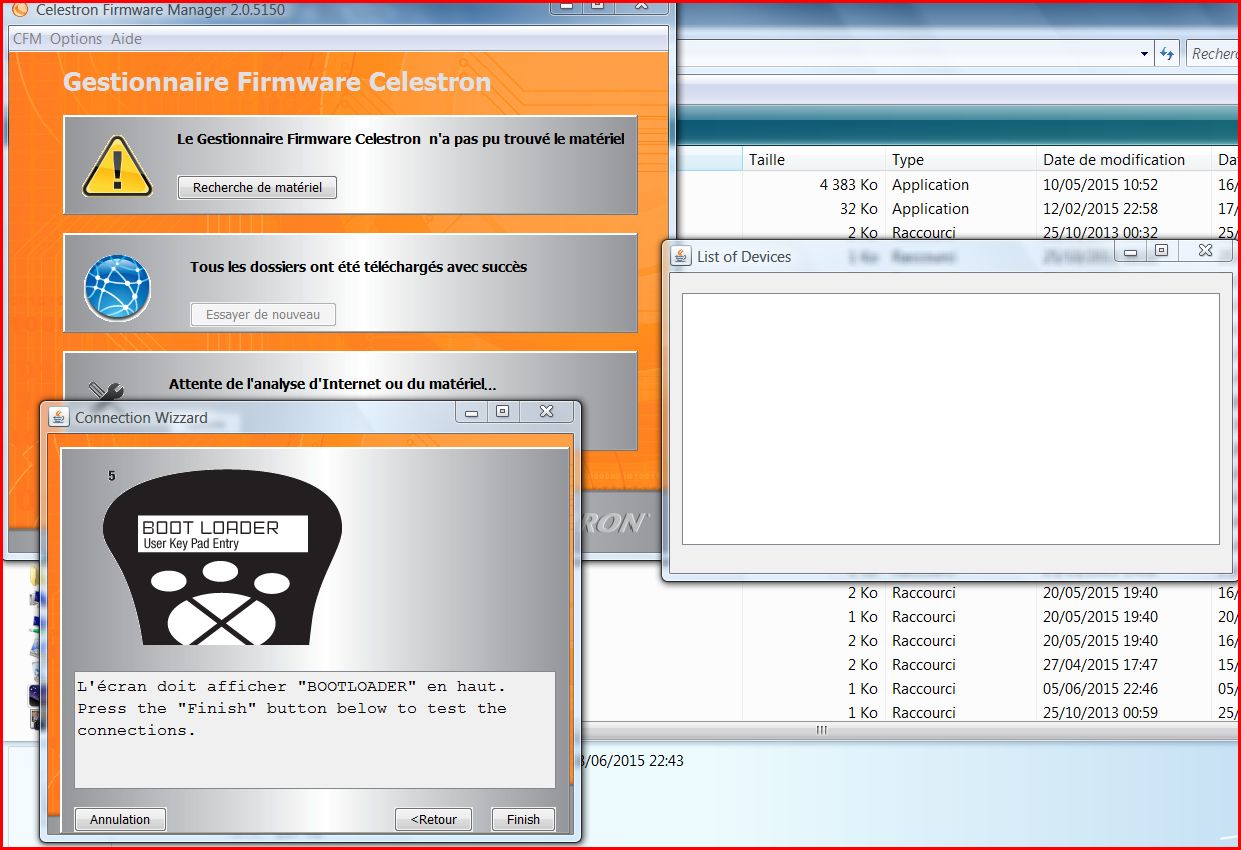Click the Java icon of Connection Wizzard window
The width and height of the screenshot is (1241, 850).
(x=59, y=417)
